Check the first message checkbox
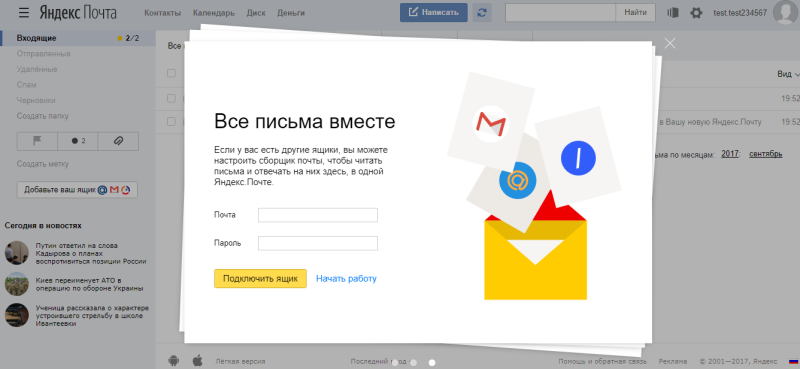This screenshot has width=800, height=369. tap(171, 98)
